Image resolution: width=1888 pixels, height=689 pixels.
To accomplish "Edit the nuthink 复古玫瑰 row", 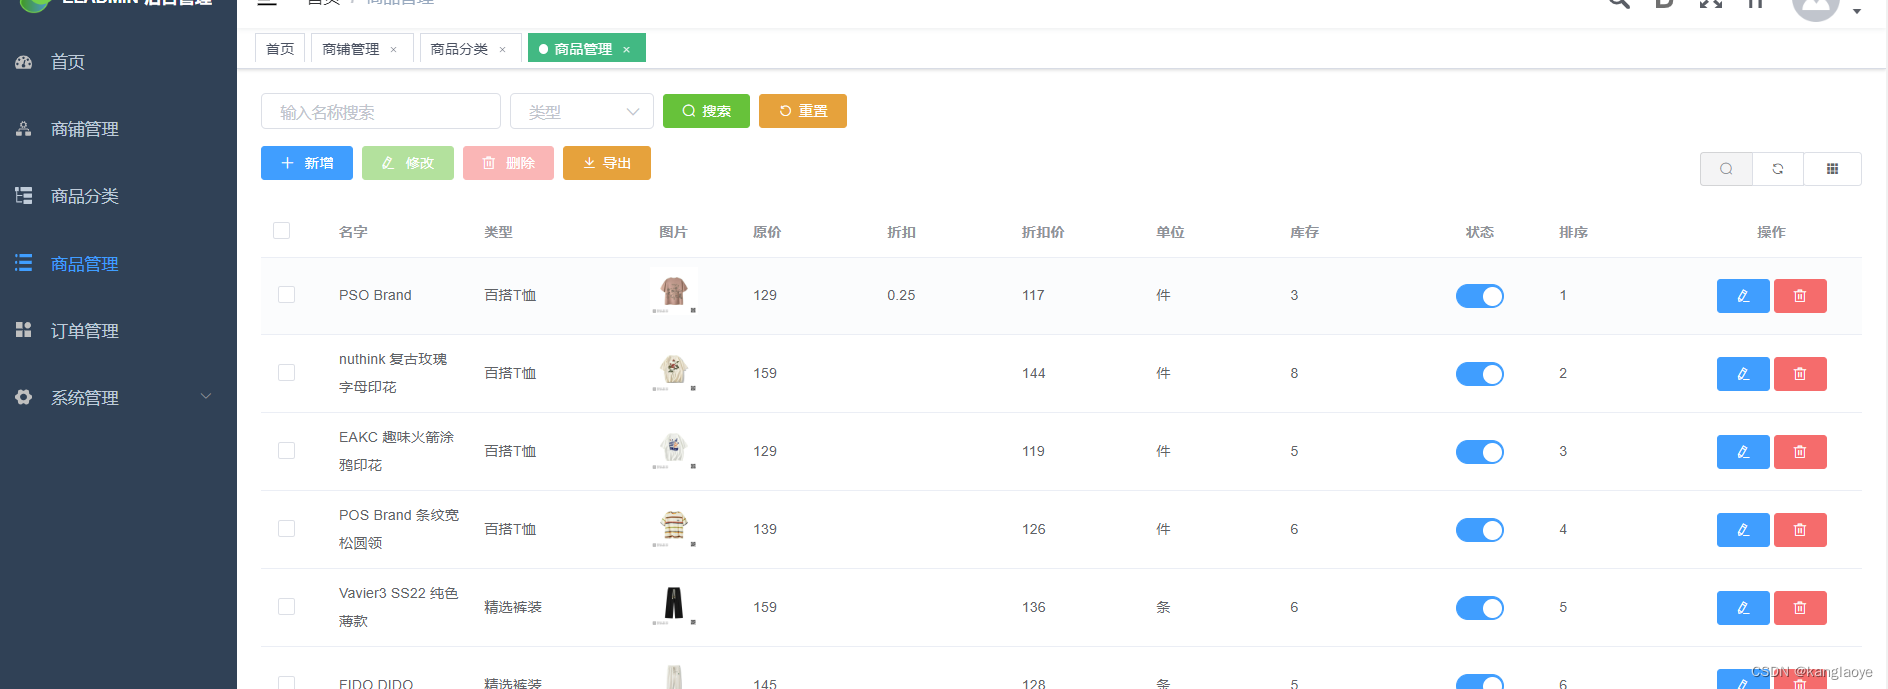I will (1743, 374).
